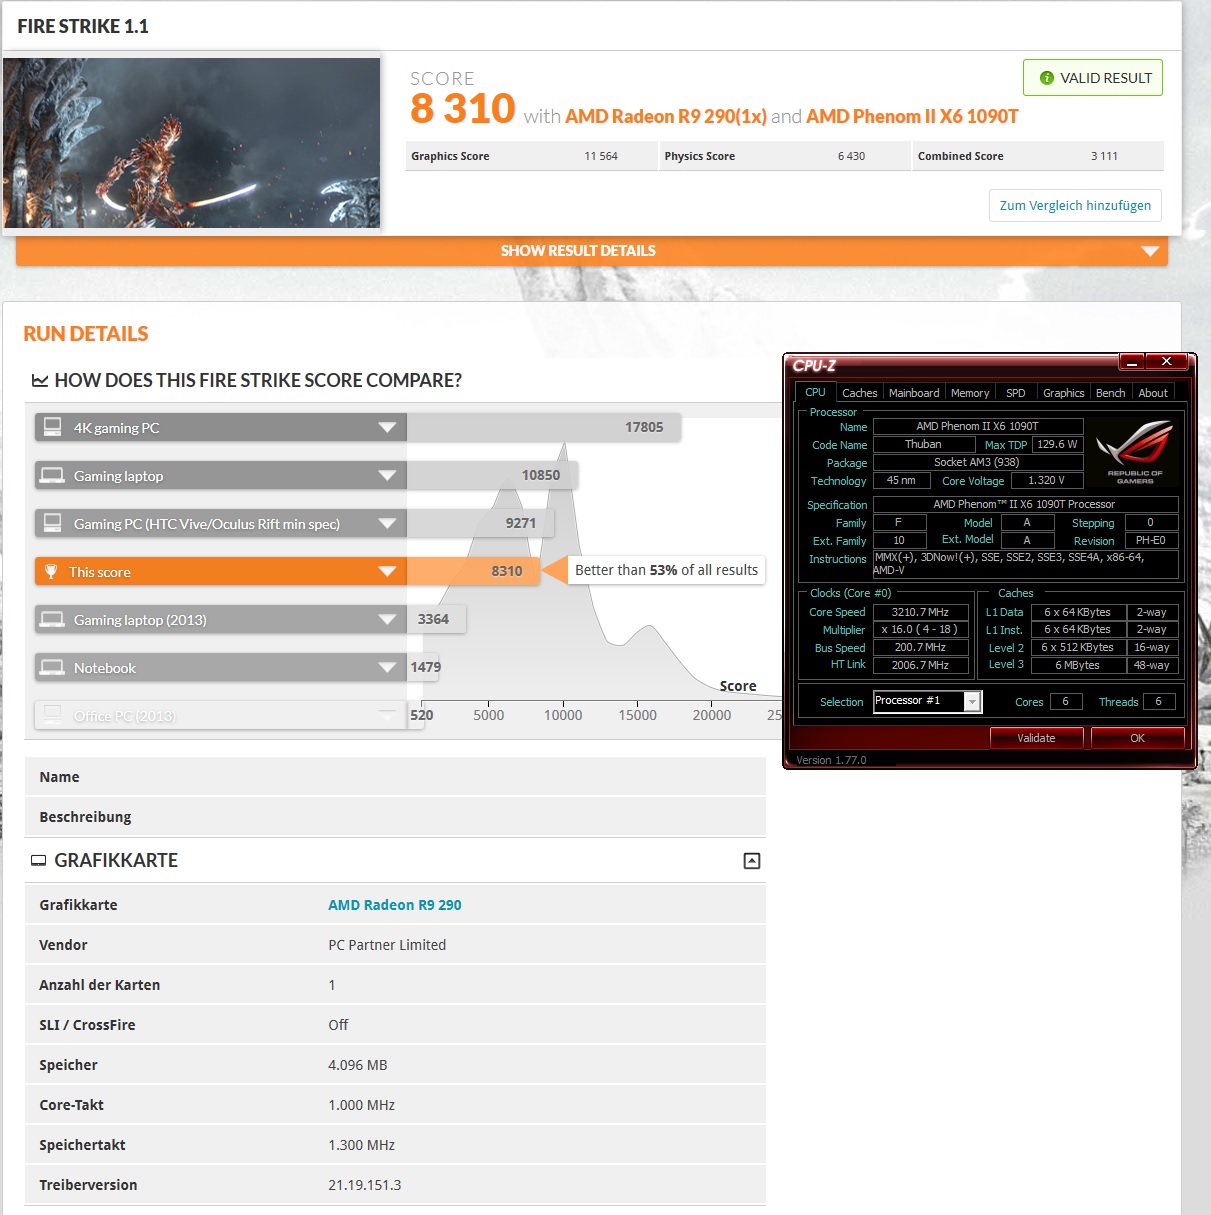Minimize the CPU-Z window
This screenshot has height=1215, width=1211.
tap(1131, 361)
